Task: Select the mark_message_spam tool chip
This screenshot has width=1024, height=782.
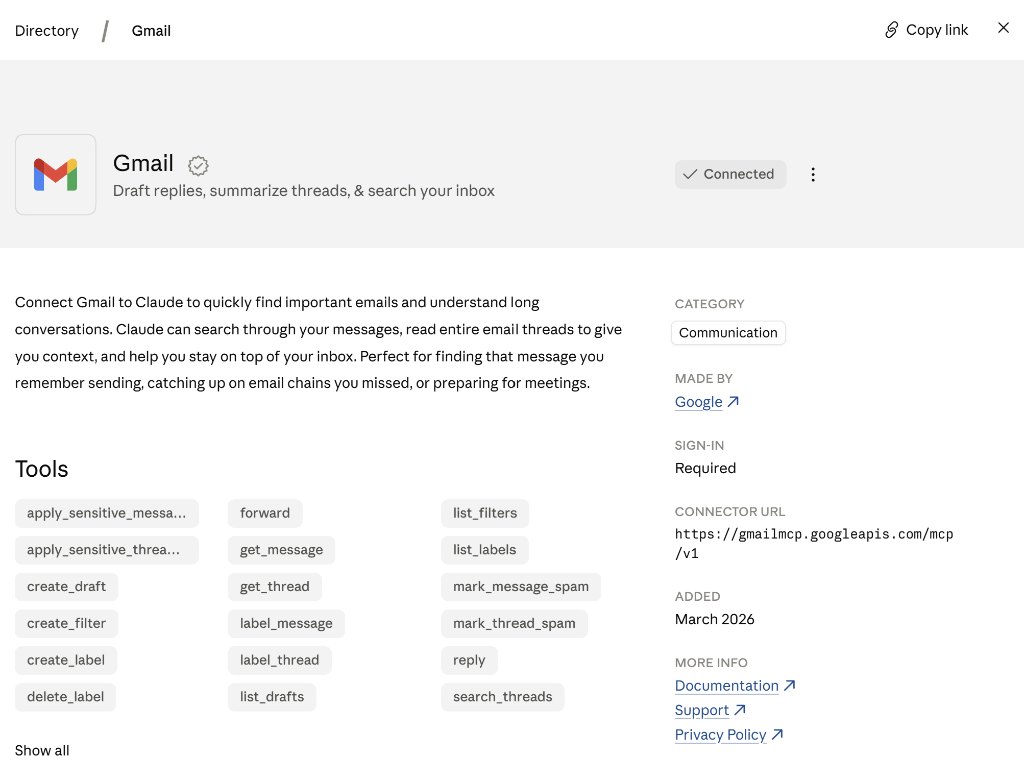Action: 520,587
